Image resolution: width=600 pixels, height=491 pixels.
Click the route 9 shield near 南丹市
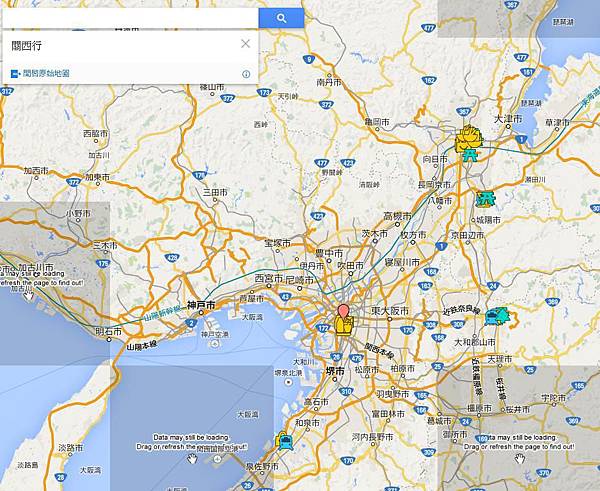click(309, 59)
